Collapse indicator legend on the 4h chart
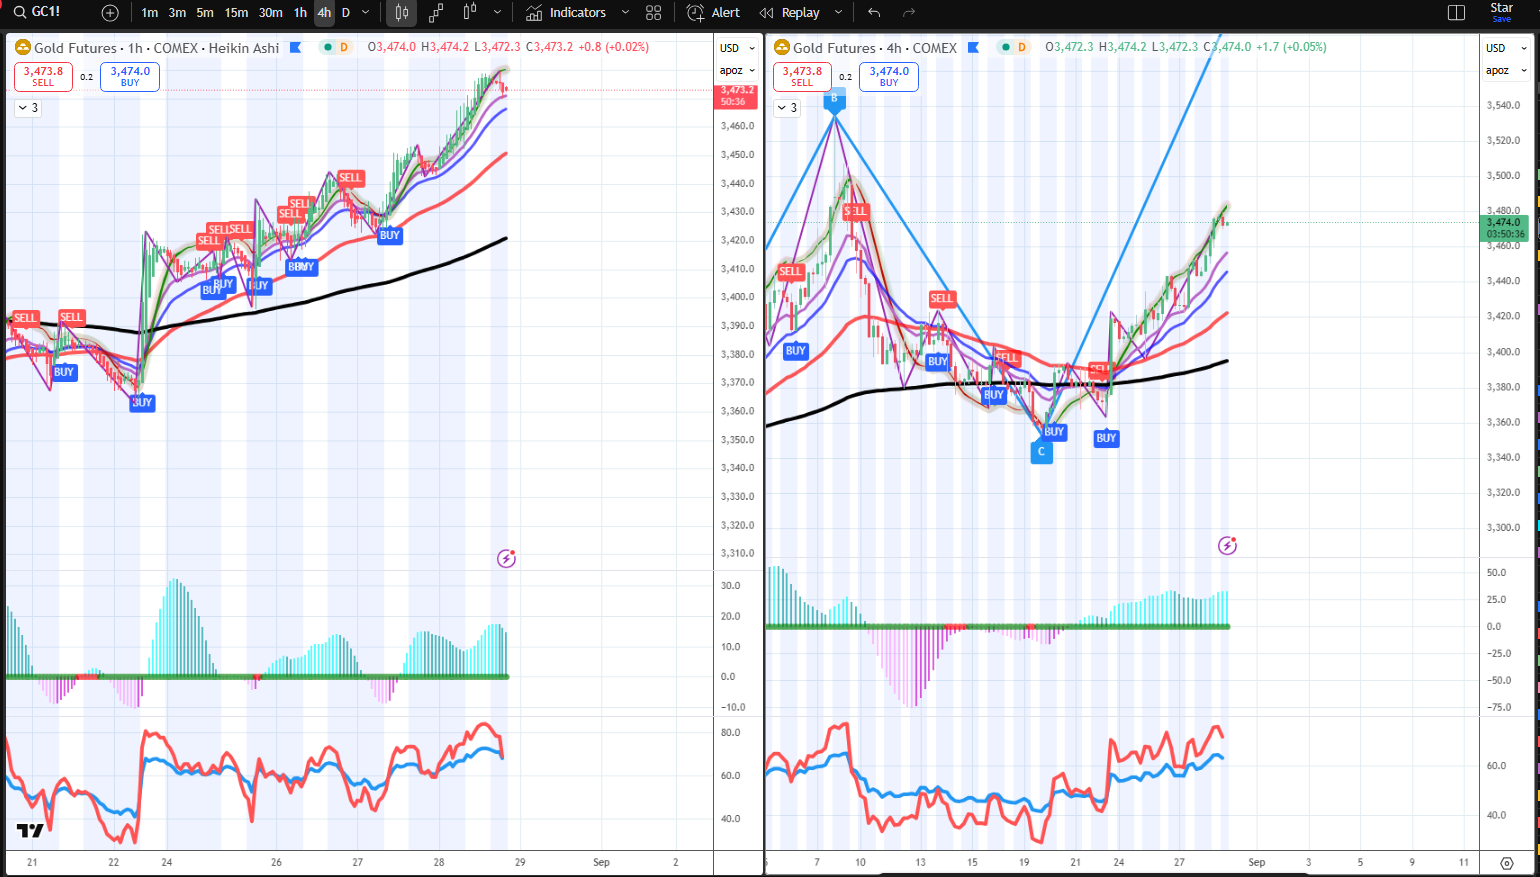Image resolution: width=1540 pixels, height=877 pixels. pyautogui.click(x=787, y=108)
